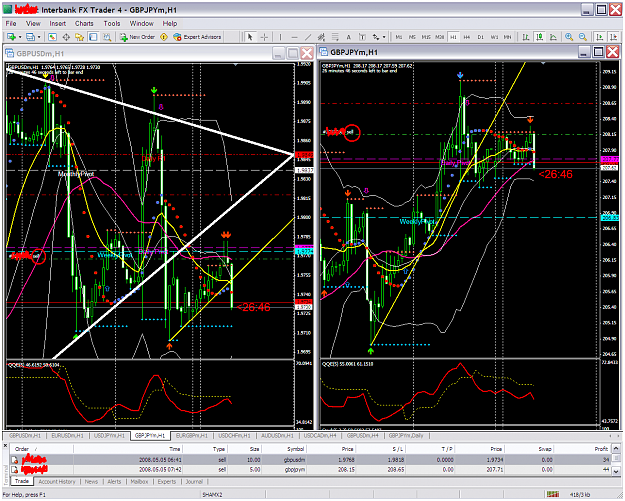Viewport: 625px width, 501px height.
Task: Toggle the Expert Advisors button
Action: click(x=197, y=37)
